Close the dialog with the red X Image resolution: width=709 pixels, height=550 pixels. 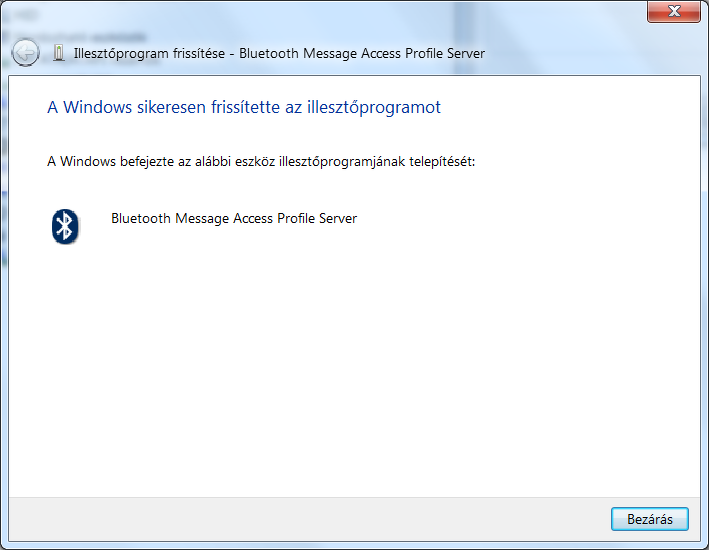point(673,11)
